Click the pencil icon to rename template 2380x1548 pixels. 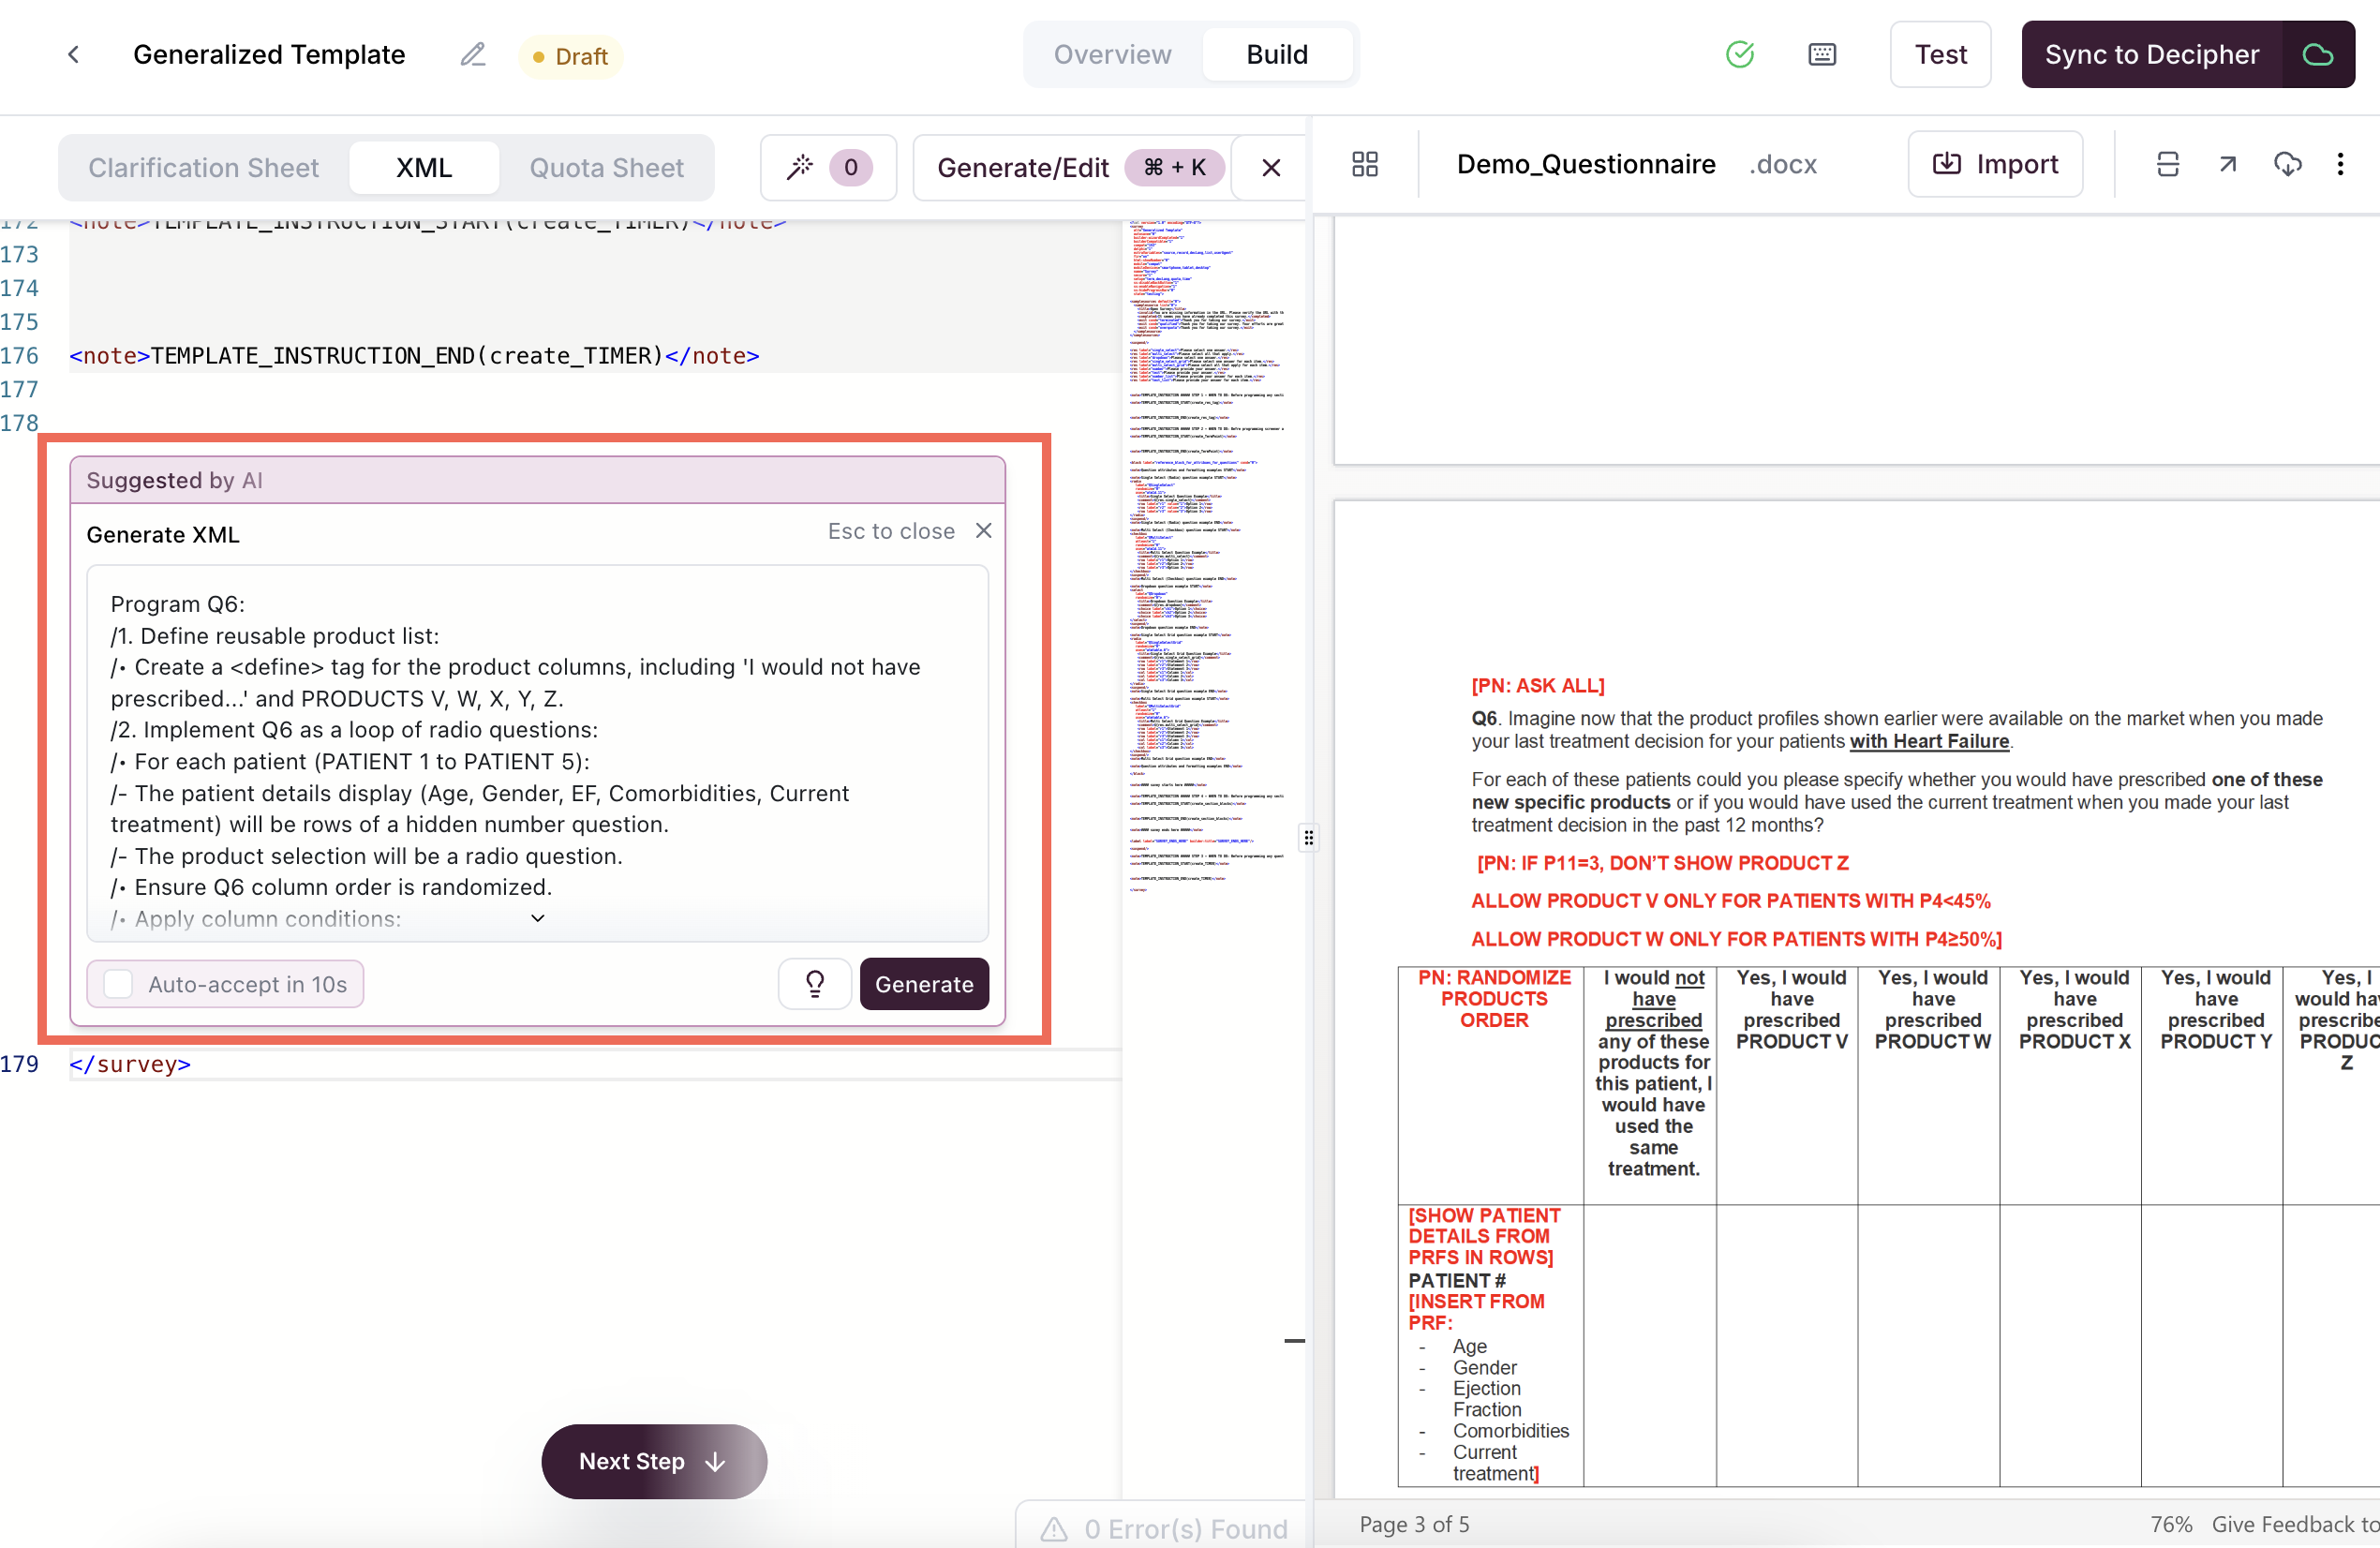[472, 54]
